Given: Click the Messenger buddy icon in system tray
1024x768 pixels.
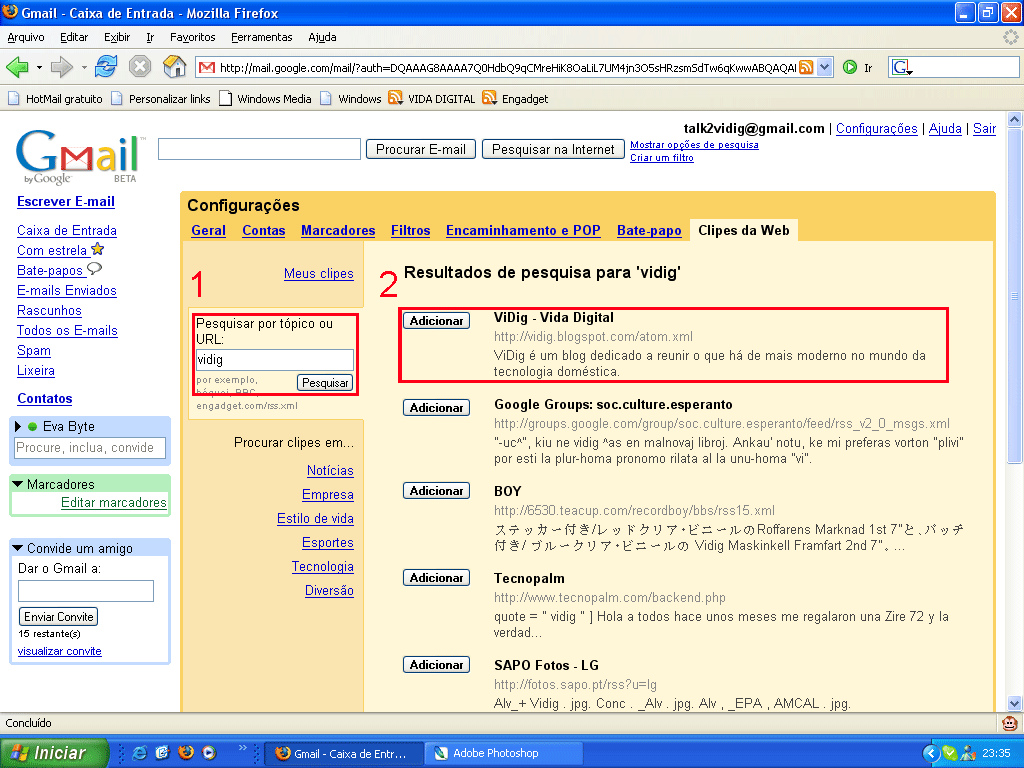Looking at the screenshot, I should pyautogui.click(x=968, y=753).
